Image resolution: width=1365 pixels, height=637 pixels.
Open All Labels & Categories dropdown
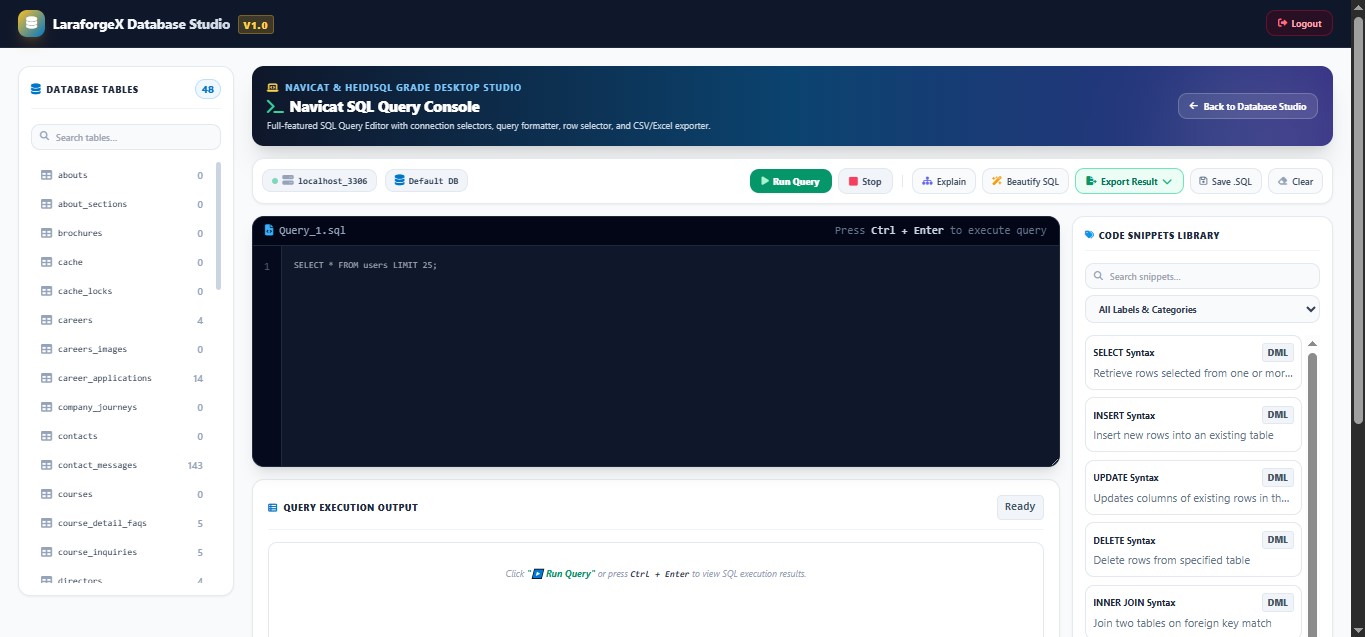tap(1202, 309)
